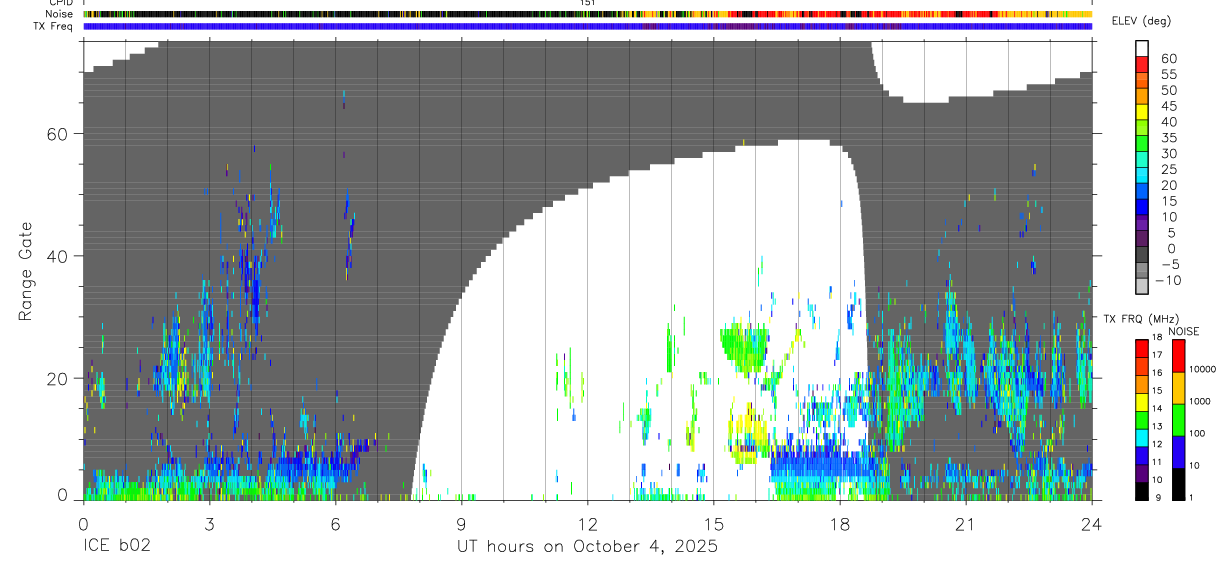Click the blue 10–100 NOISE colorbar segment

click(1178, 450)
